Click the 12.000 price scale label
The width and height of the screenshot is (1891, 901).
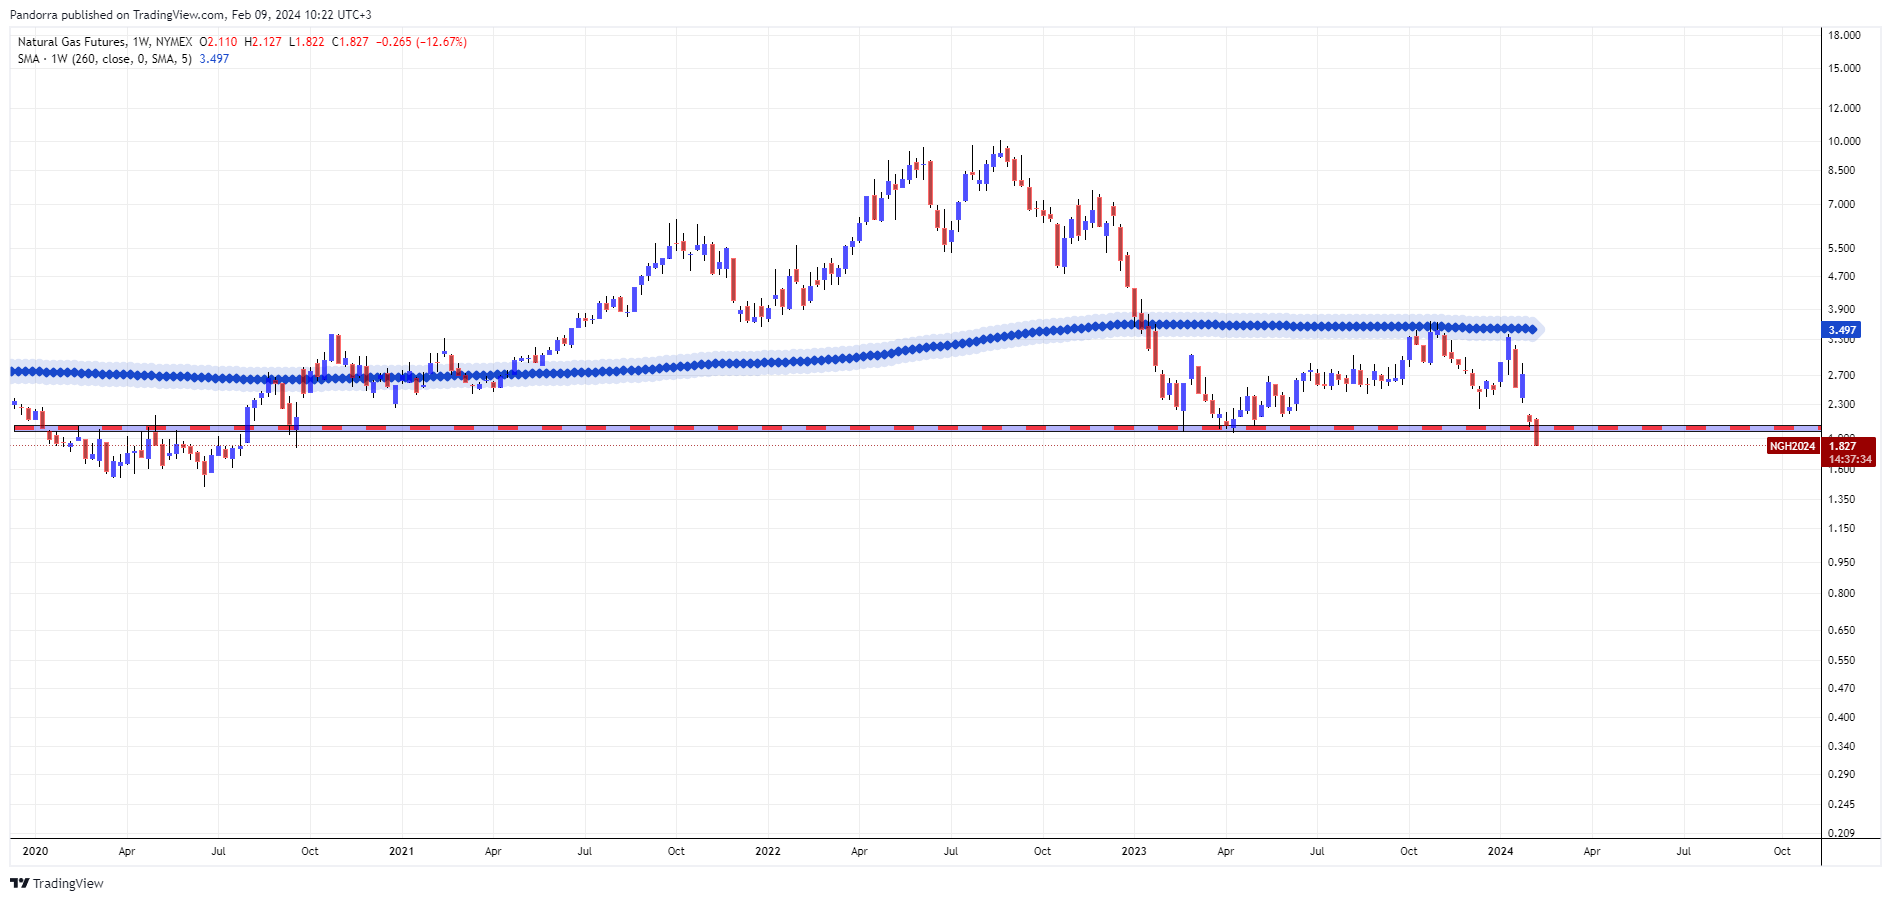point(1844,108)
